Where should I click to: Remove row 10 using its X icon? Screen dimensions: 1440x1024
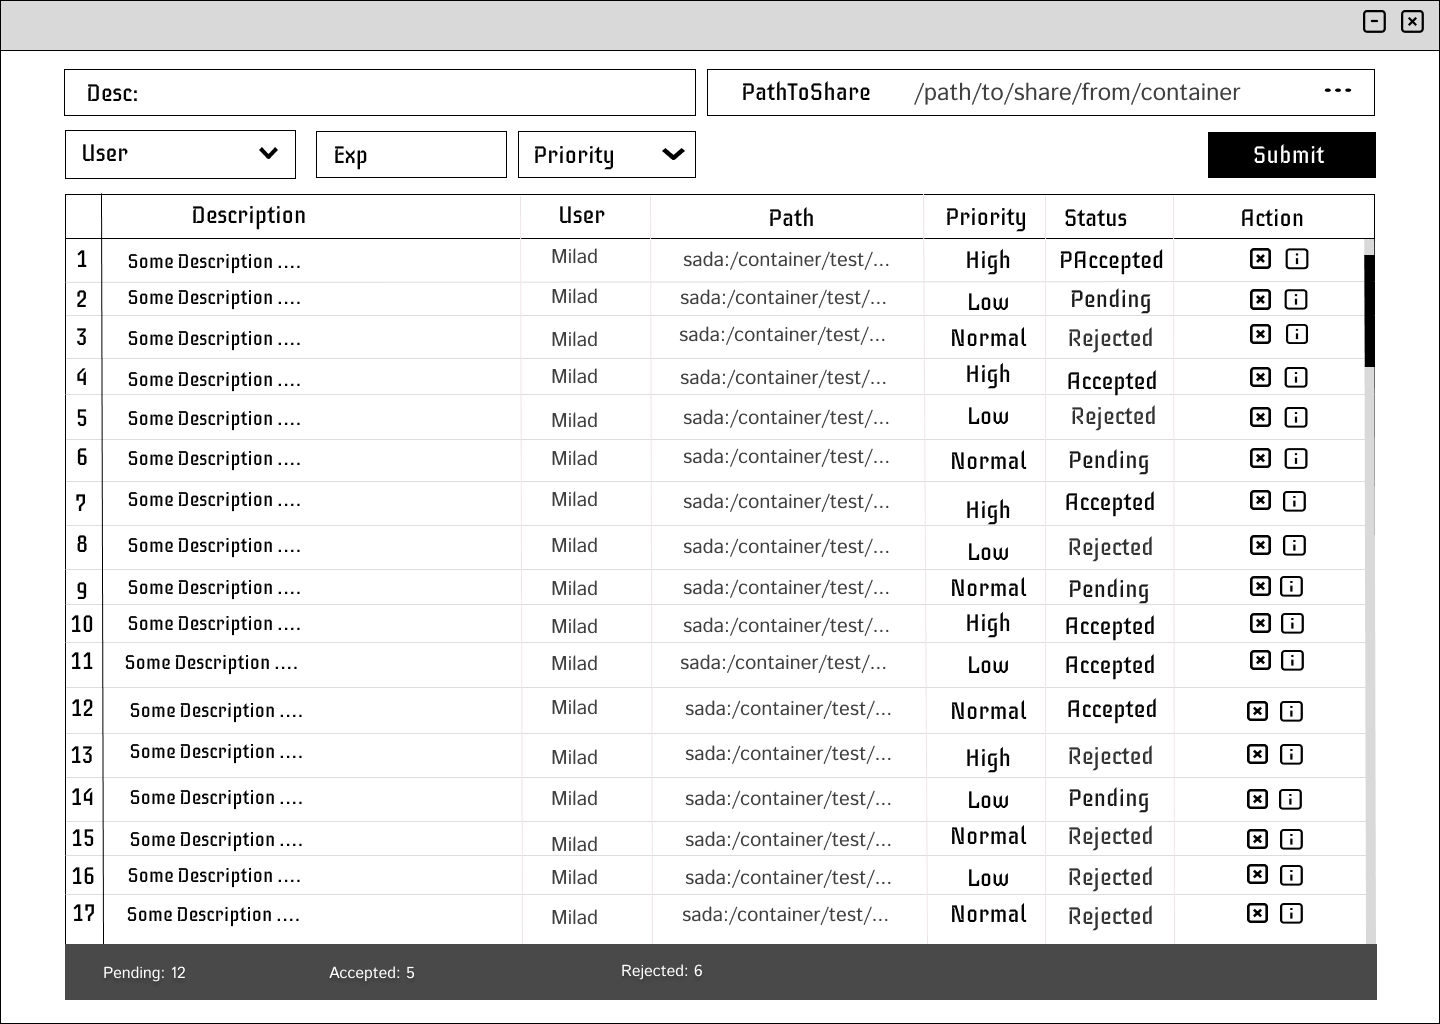coord(1260,623)
